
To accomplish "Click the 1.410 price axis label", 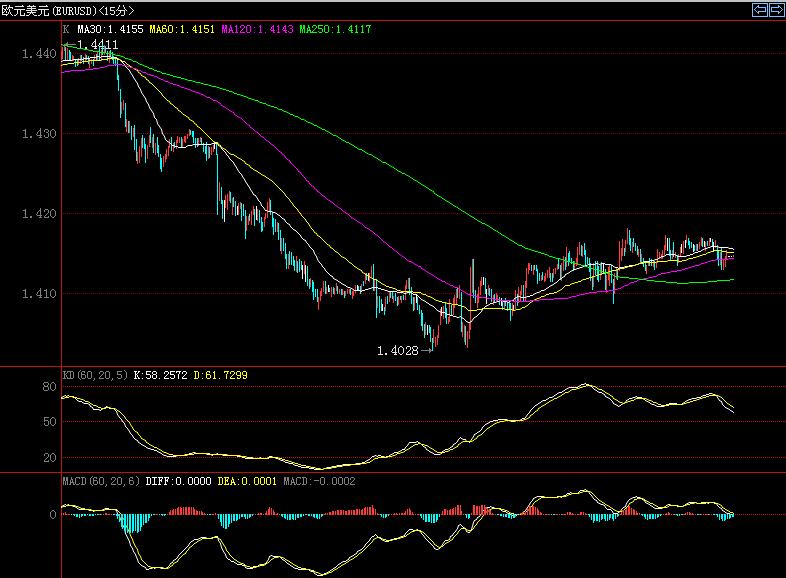I will click(x=39, y=293).
